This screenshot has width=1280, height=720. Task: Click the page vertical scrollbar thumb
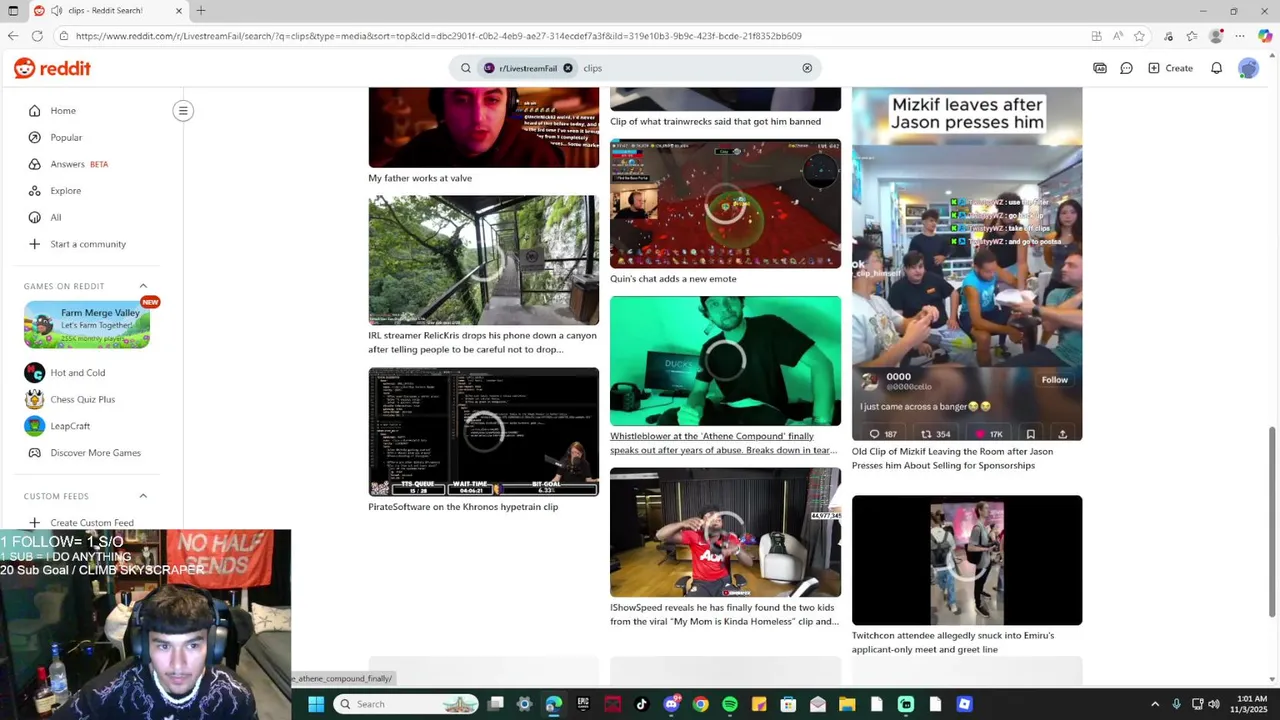(x=1272, y=521)
